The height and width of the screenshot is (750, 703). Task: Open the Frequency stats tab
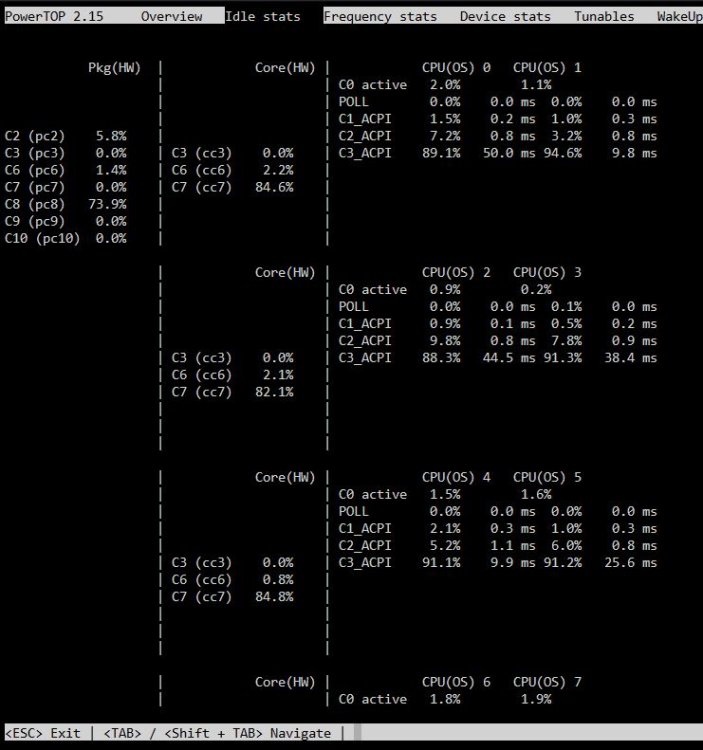(380, 16)
